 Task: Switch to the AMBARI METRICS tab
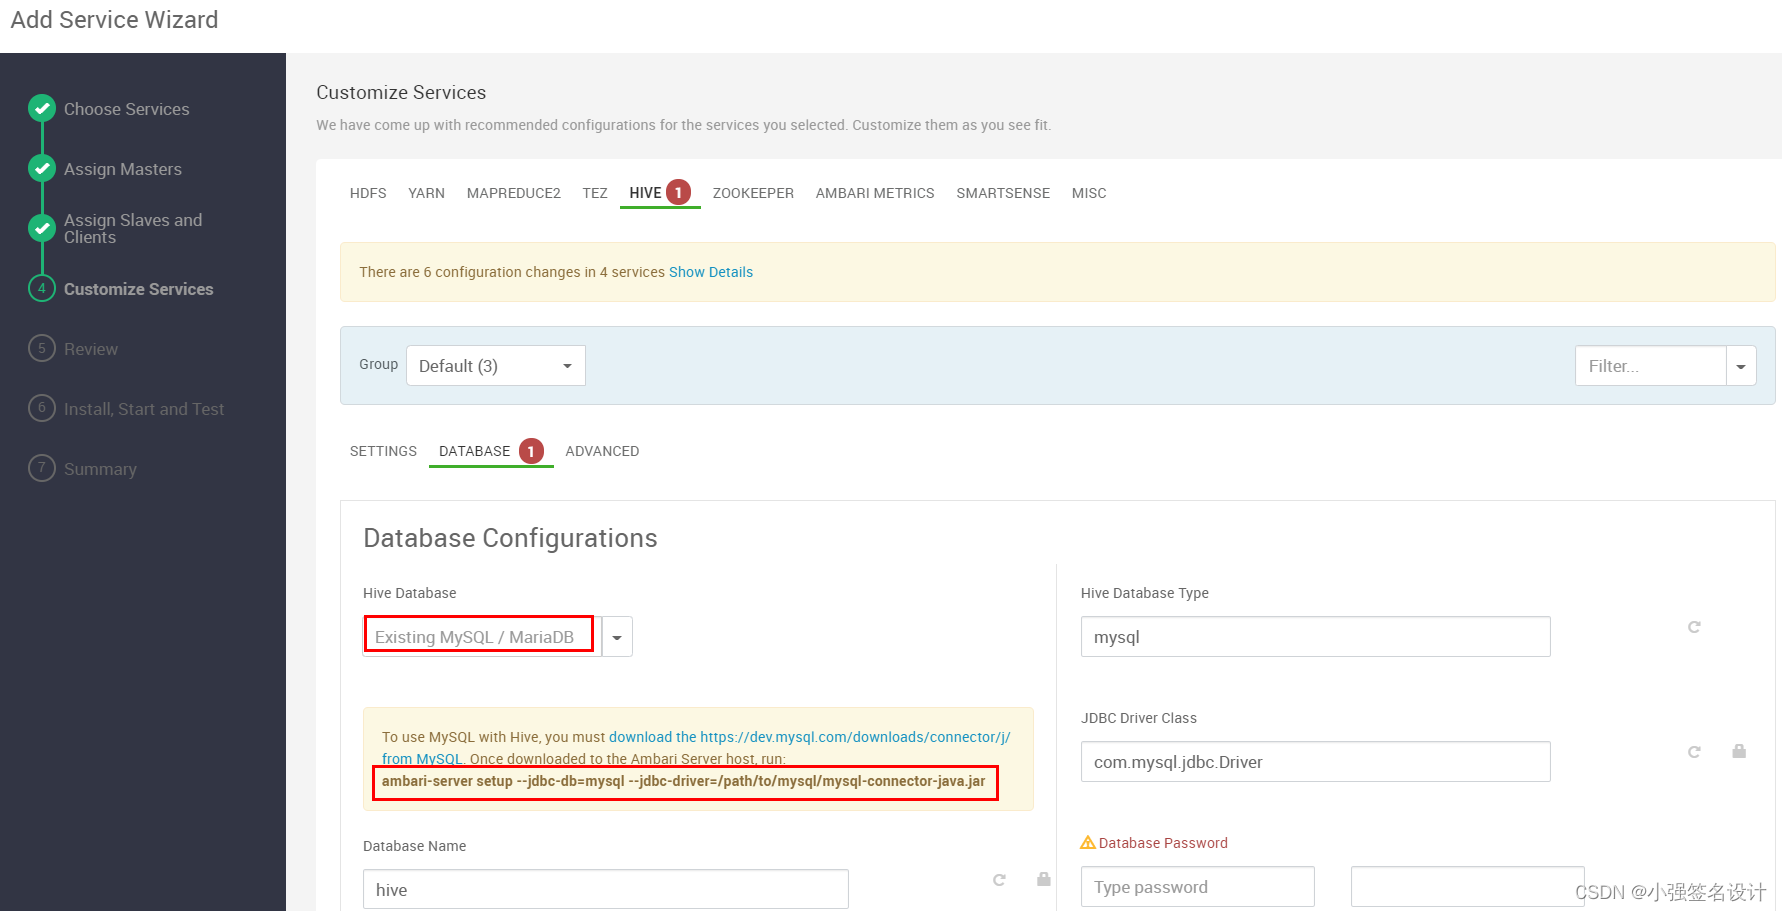coord(875,193)
